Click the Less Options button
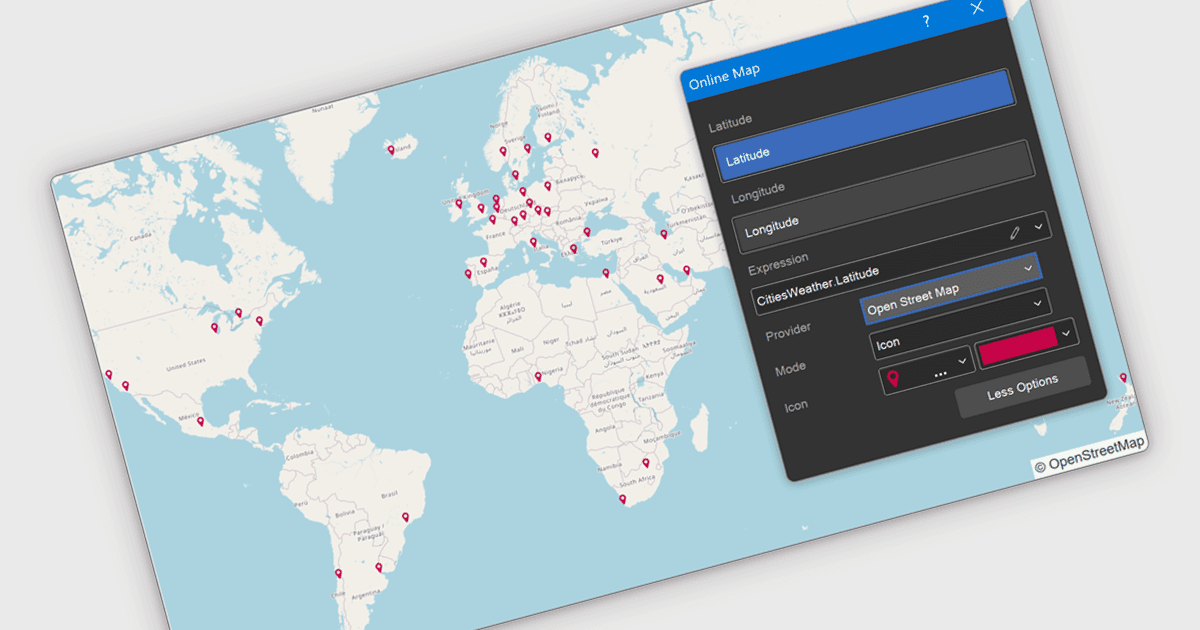The height and width of the screenshot is (630, 1200). [x=1022, y=387]
